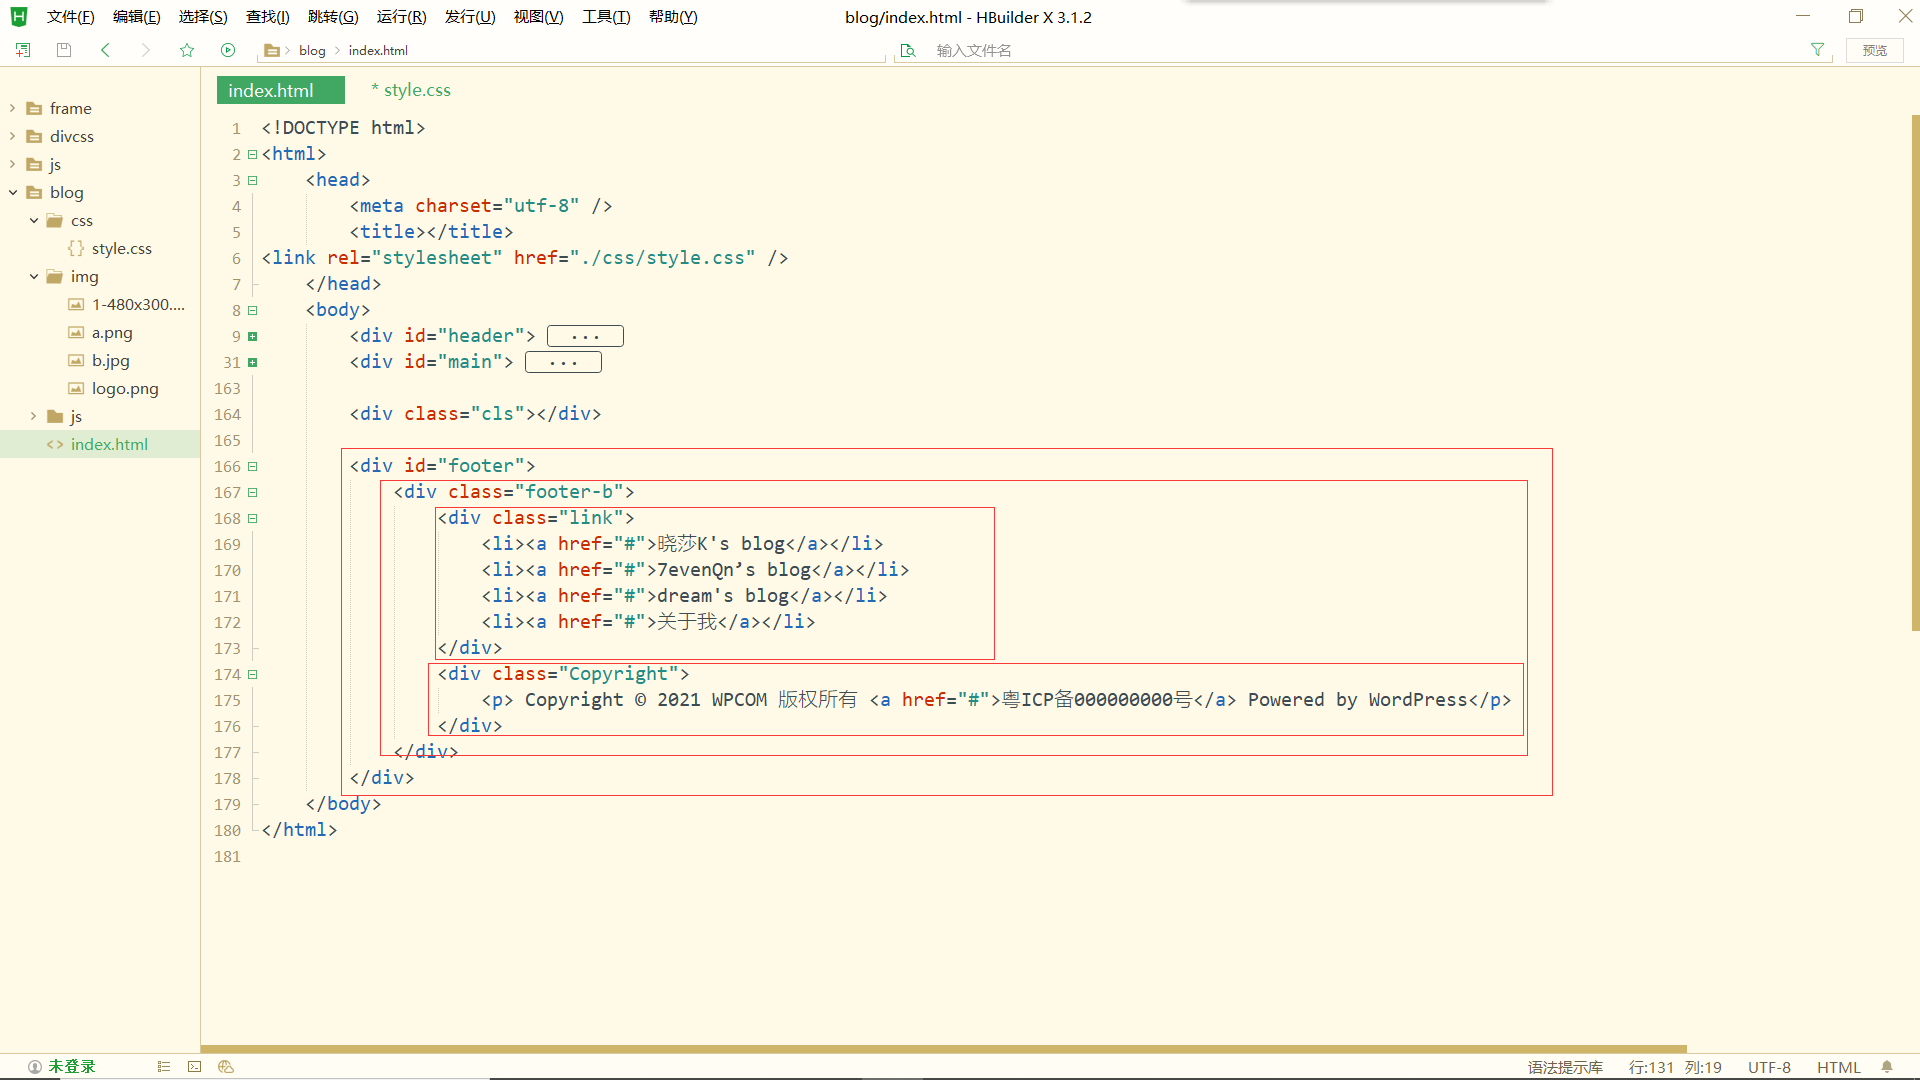The width and height of the screenshot is (1920, 1080).
Task: Click the bookmark star icon
Action: point(187,50)
